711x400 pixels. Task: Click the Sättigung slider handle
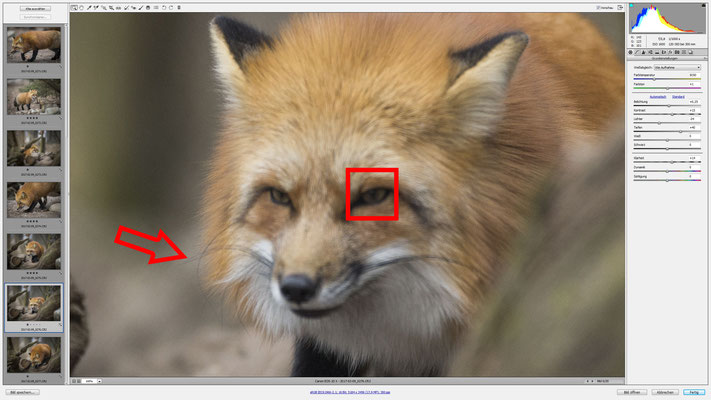tap(667, 180)
